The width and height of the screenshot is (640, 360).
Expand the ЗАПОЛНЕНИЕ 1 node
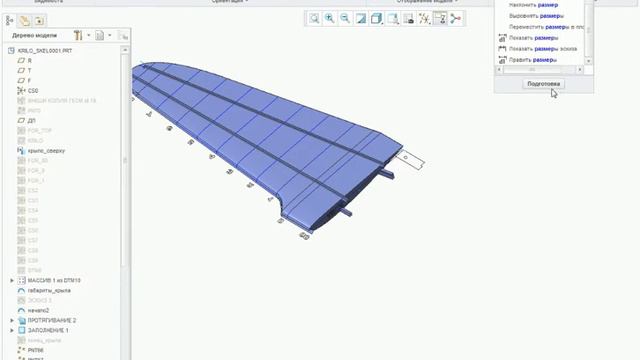[x=12, y=330]
